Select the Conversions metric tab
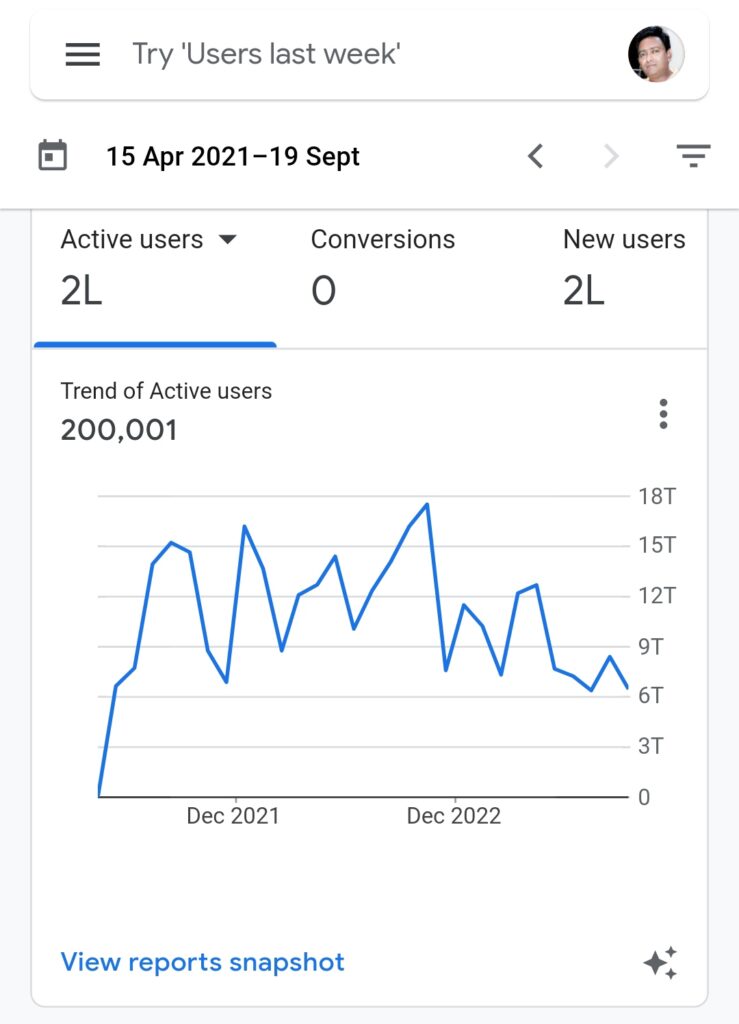This screenshot has height=1024, width=739. pyautogui.click(x=382, y=266)
